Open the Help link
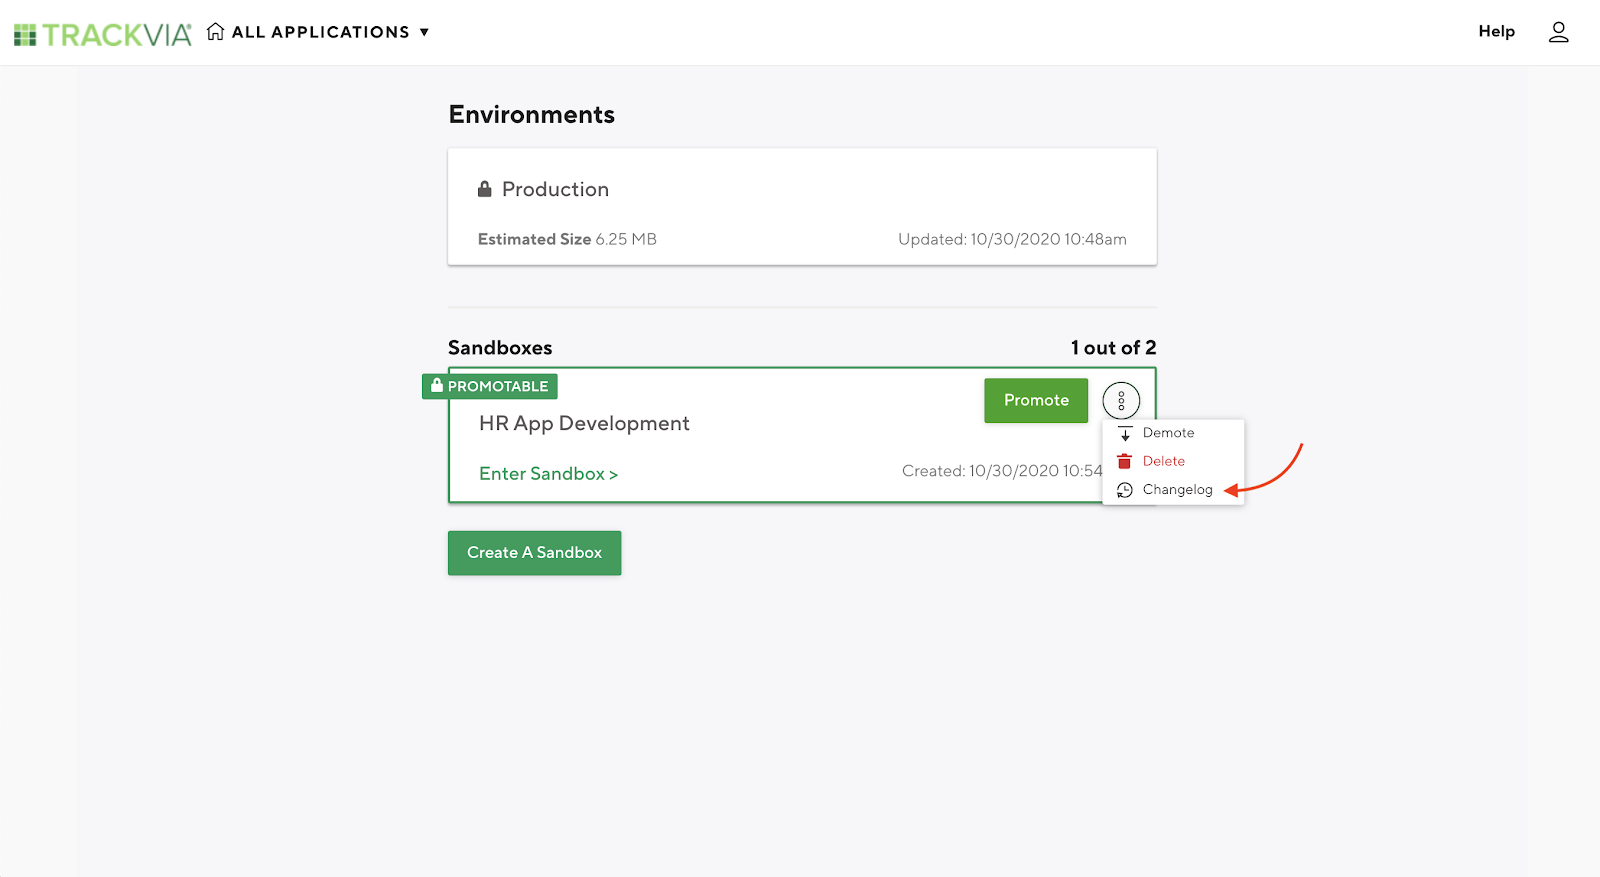This screenshot has height=877, width=1600. coord(1496,31)
